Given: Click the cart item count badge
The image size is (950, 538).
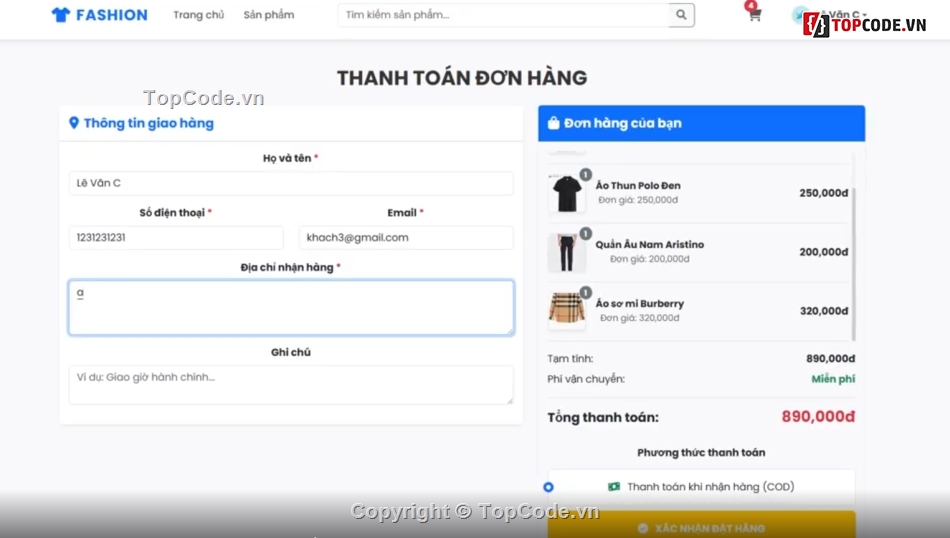Looking at the screenshot, I should (751, 5).
